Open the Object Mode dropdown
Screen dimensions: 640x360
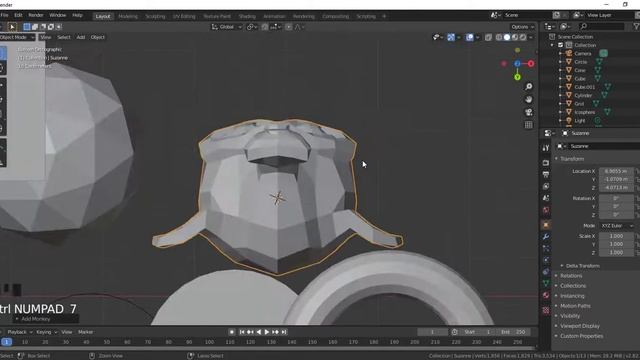pos(17,37)
